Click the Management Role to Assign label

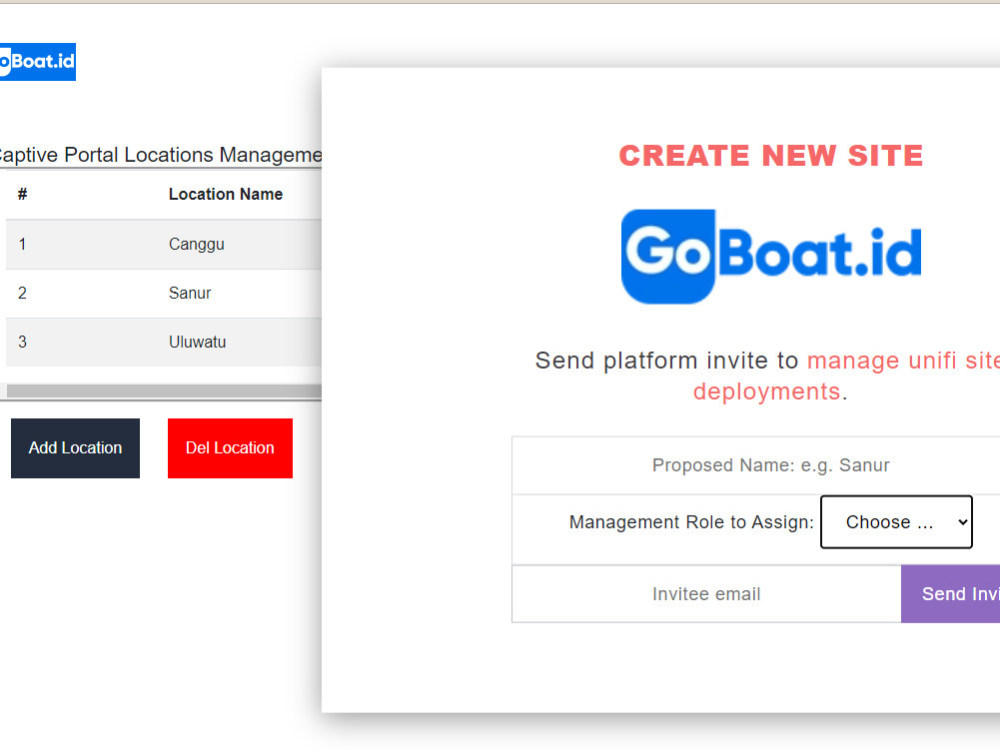coord(691,522)
